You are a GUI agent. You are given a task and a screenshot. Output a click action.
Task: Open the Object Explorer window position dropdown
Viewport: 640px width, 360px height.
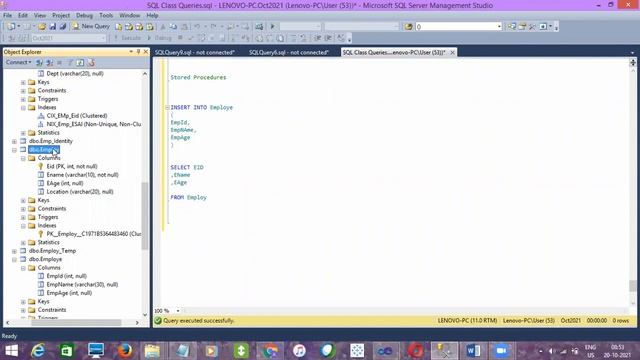(131, 52)
